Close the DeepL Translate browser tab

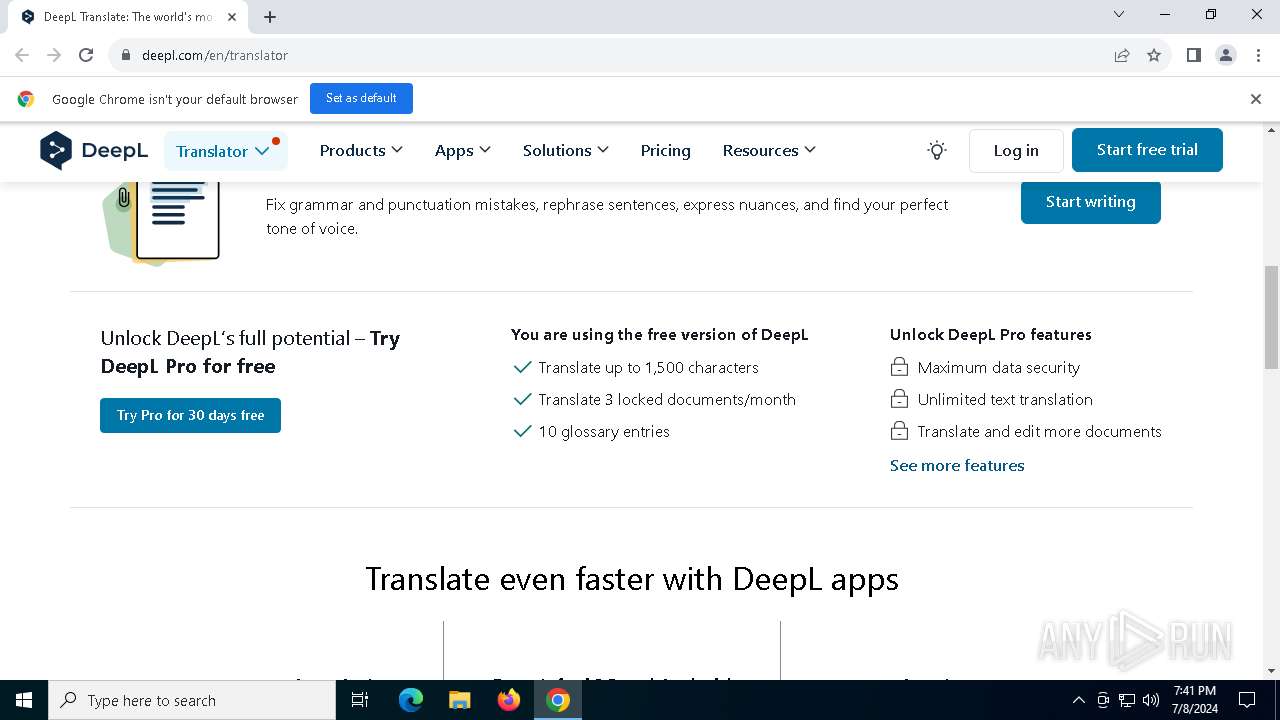coord(232,17)
